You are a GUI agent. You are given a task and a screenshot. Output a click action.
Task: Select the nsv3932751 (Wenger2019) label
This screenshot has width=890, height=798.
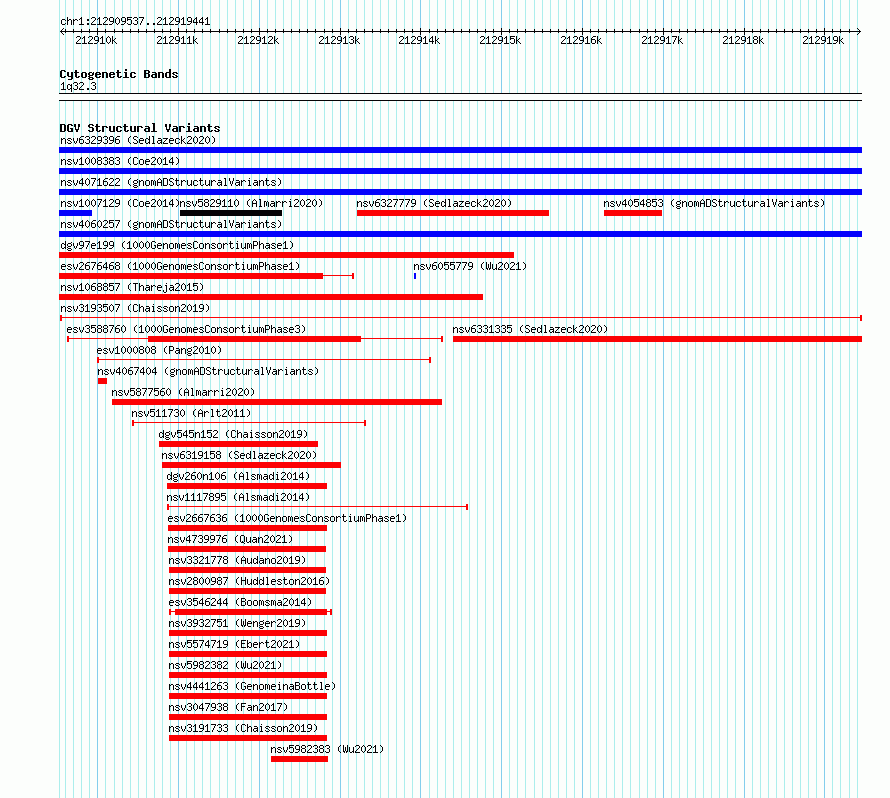point(237,623)
